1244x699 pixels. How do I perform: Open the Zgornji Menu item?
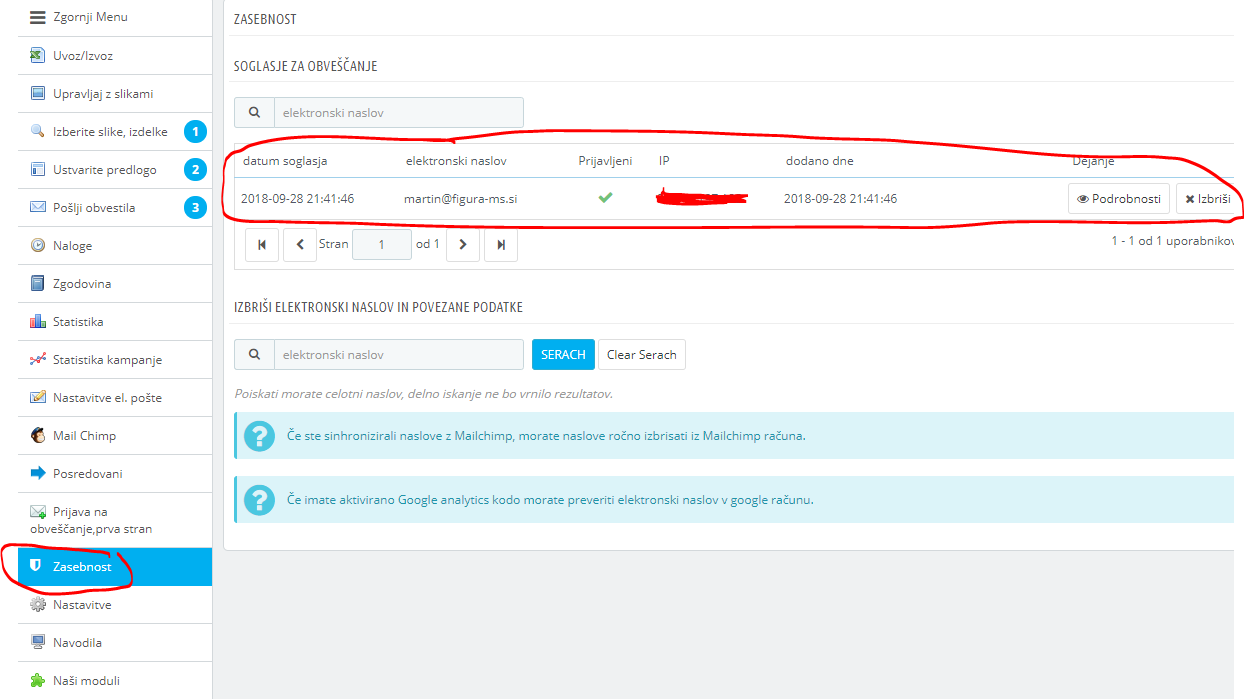tap(115, 18)
